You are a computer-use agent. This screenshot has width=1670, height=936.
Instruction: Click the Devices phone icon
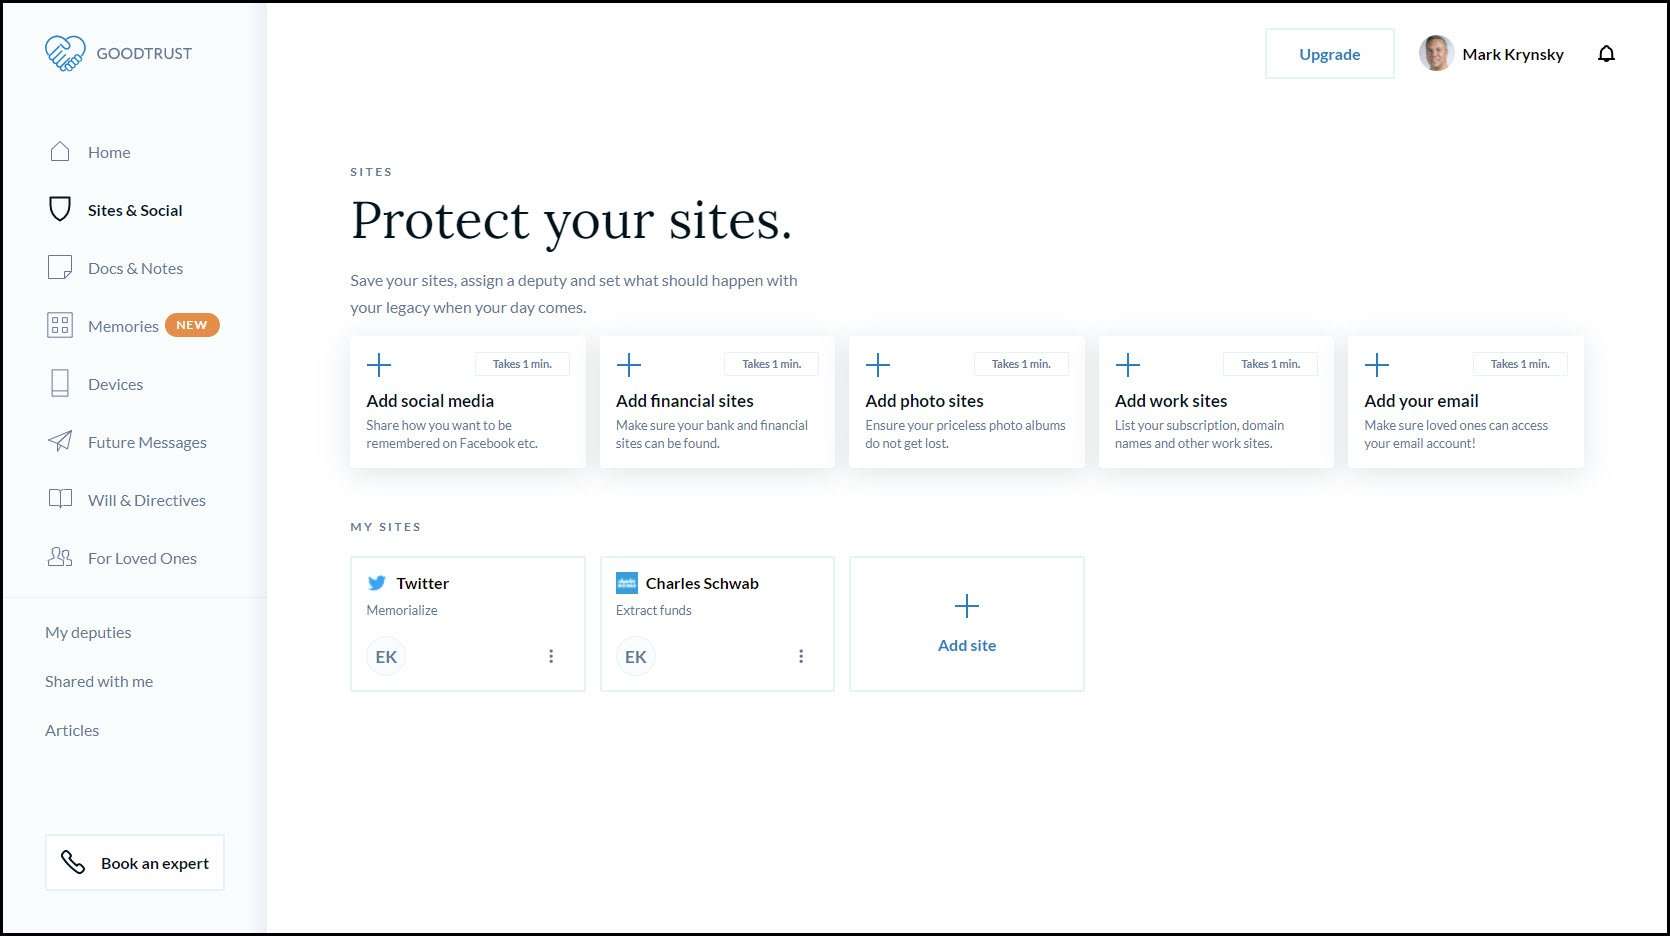point(60,383)
